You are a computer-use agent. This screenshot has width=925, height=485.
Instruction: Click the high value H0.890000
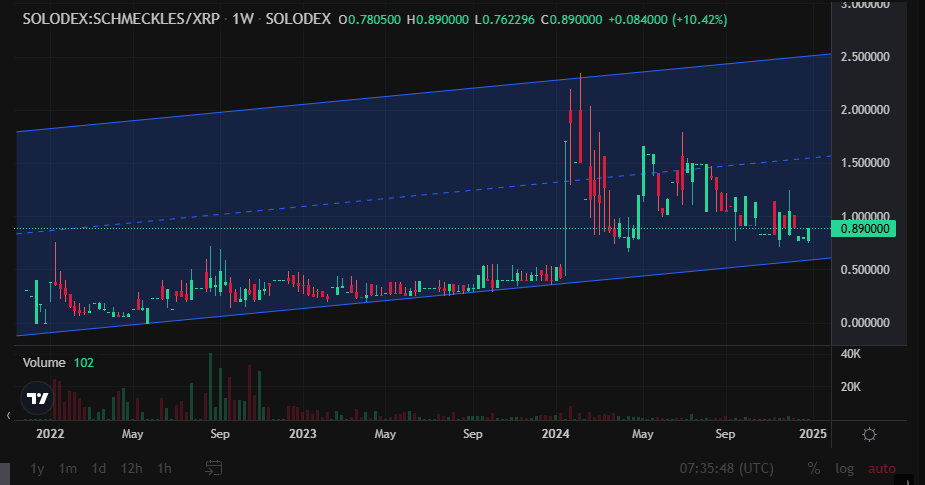coord(437,19)
